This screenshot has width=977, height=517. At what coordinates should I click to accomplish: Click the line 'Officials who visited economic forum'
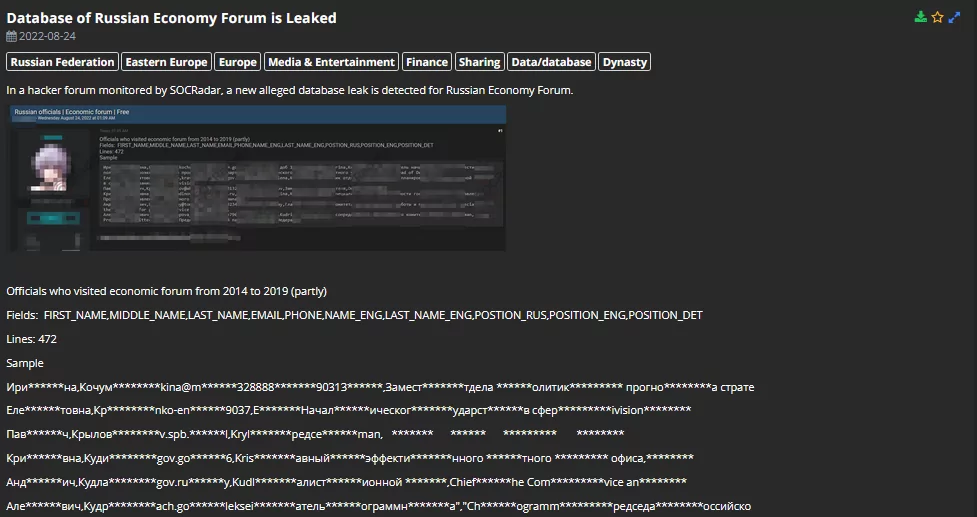pyautogui.click(x=166, y=292)
